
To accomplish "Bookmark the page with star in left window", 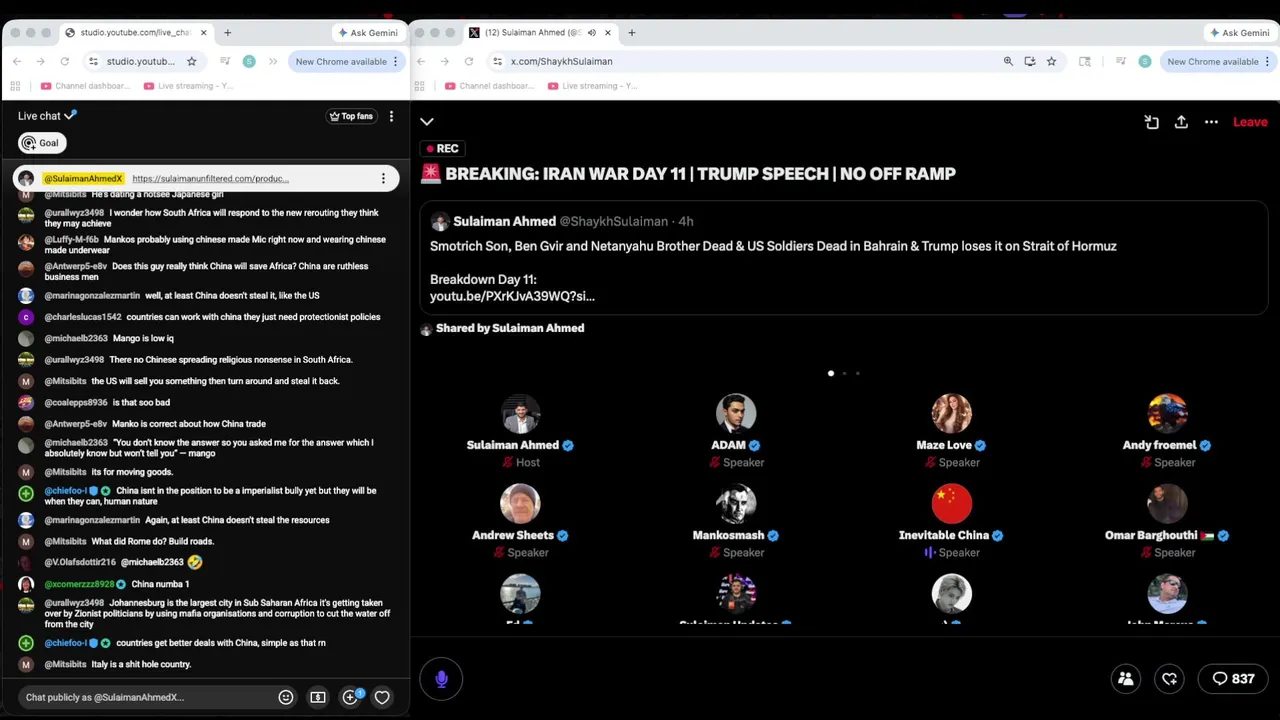I will [191, 62].
